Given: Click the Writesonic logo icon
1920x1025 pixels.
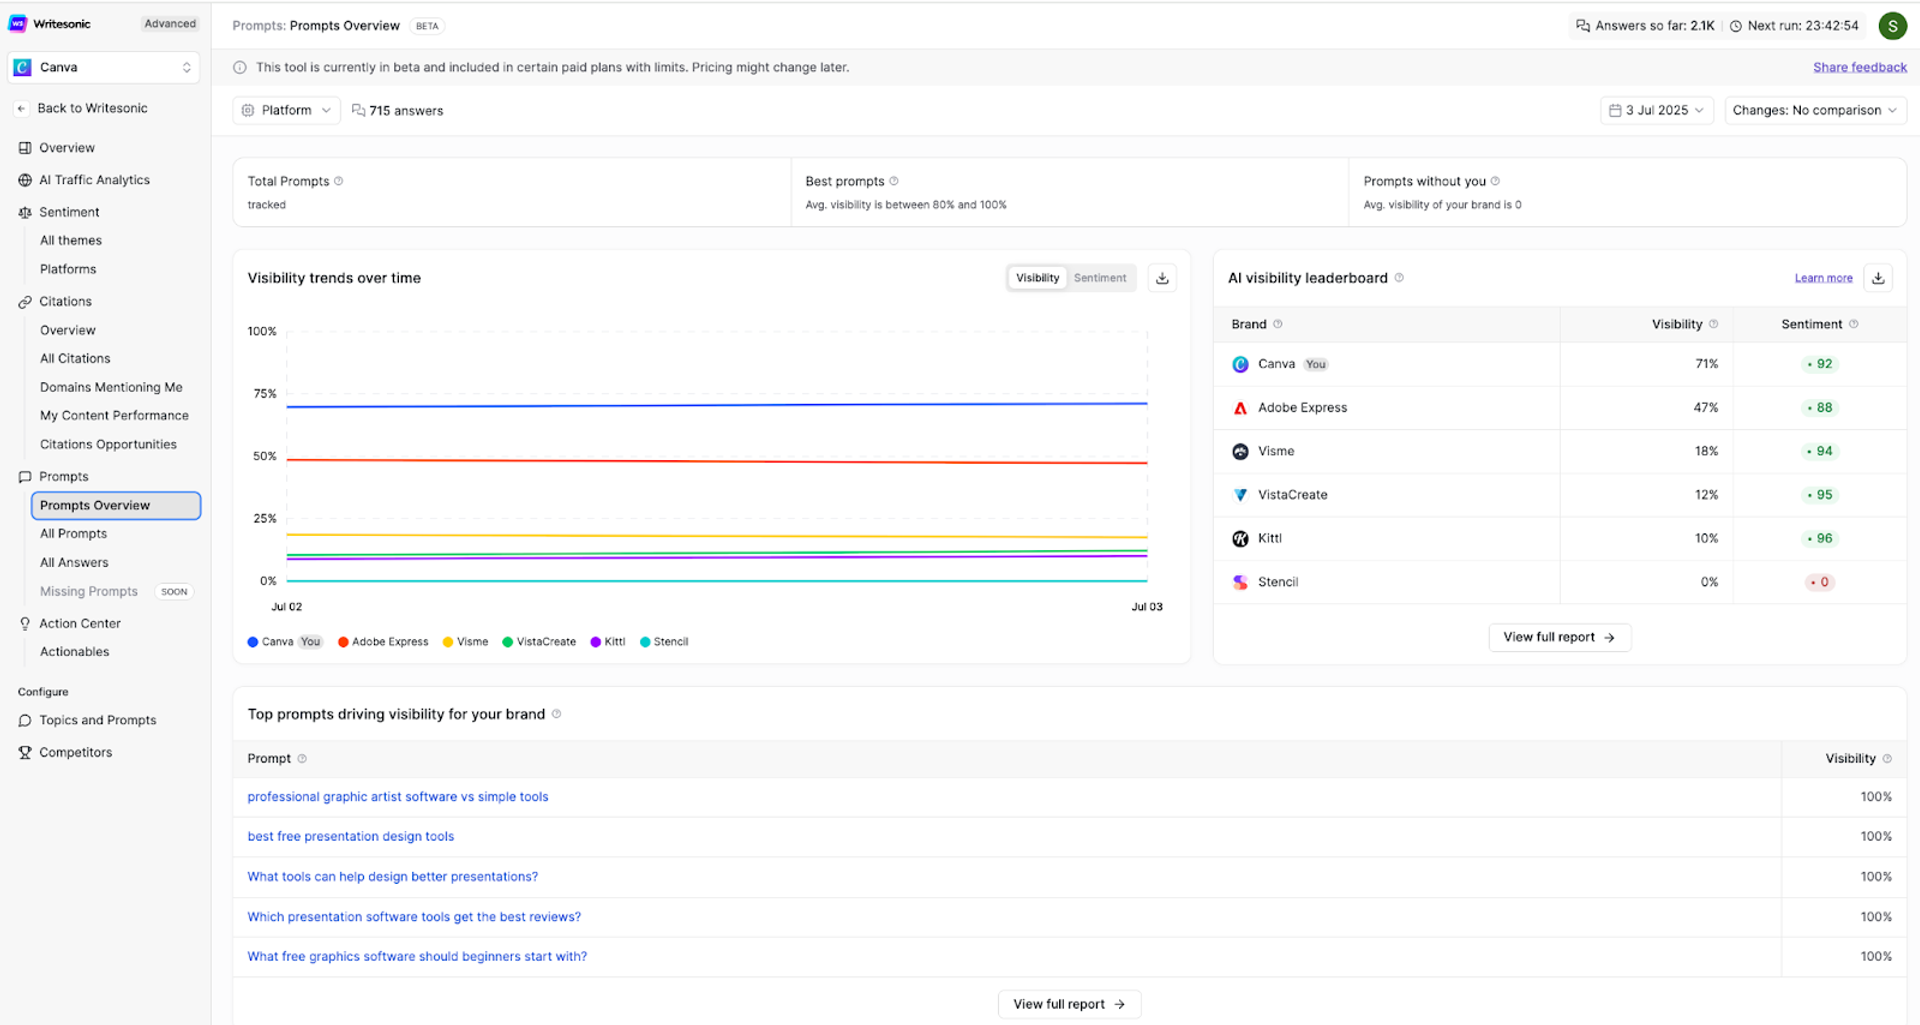Looking at the screenshot, I should pos(18,24).
